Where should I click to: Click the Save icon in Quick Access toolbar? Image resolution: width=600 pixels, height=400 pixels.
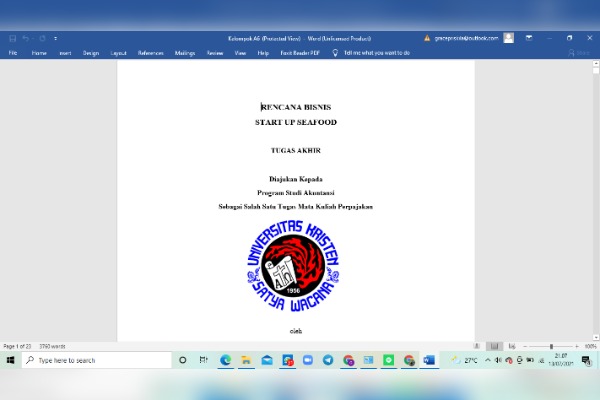[x=13, y=38]
